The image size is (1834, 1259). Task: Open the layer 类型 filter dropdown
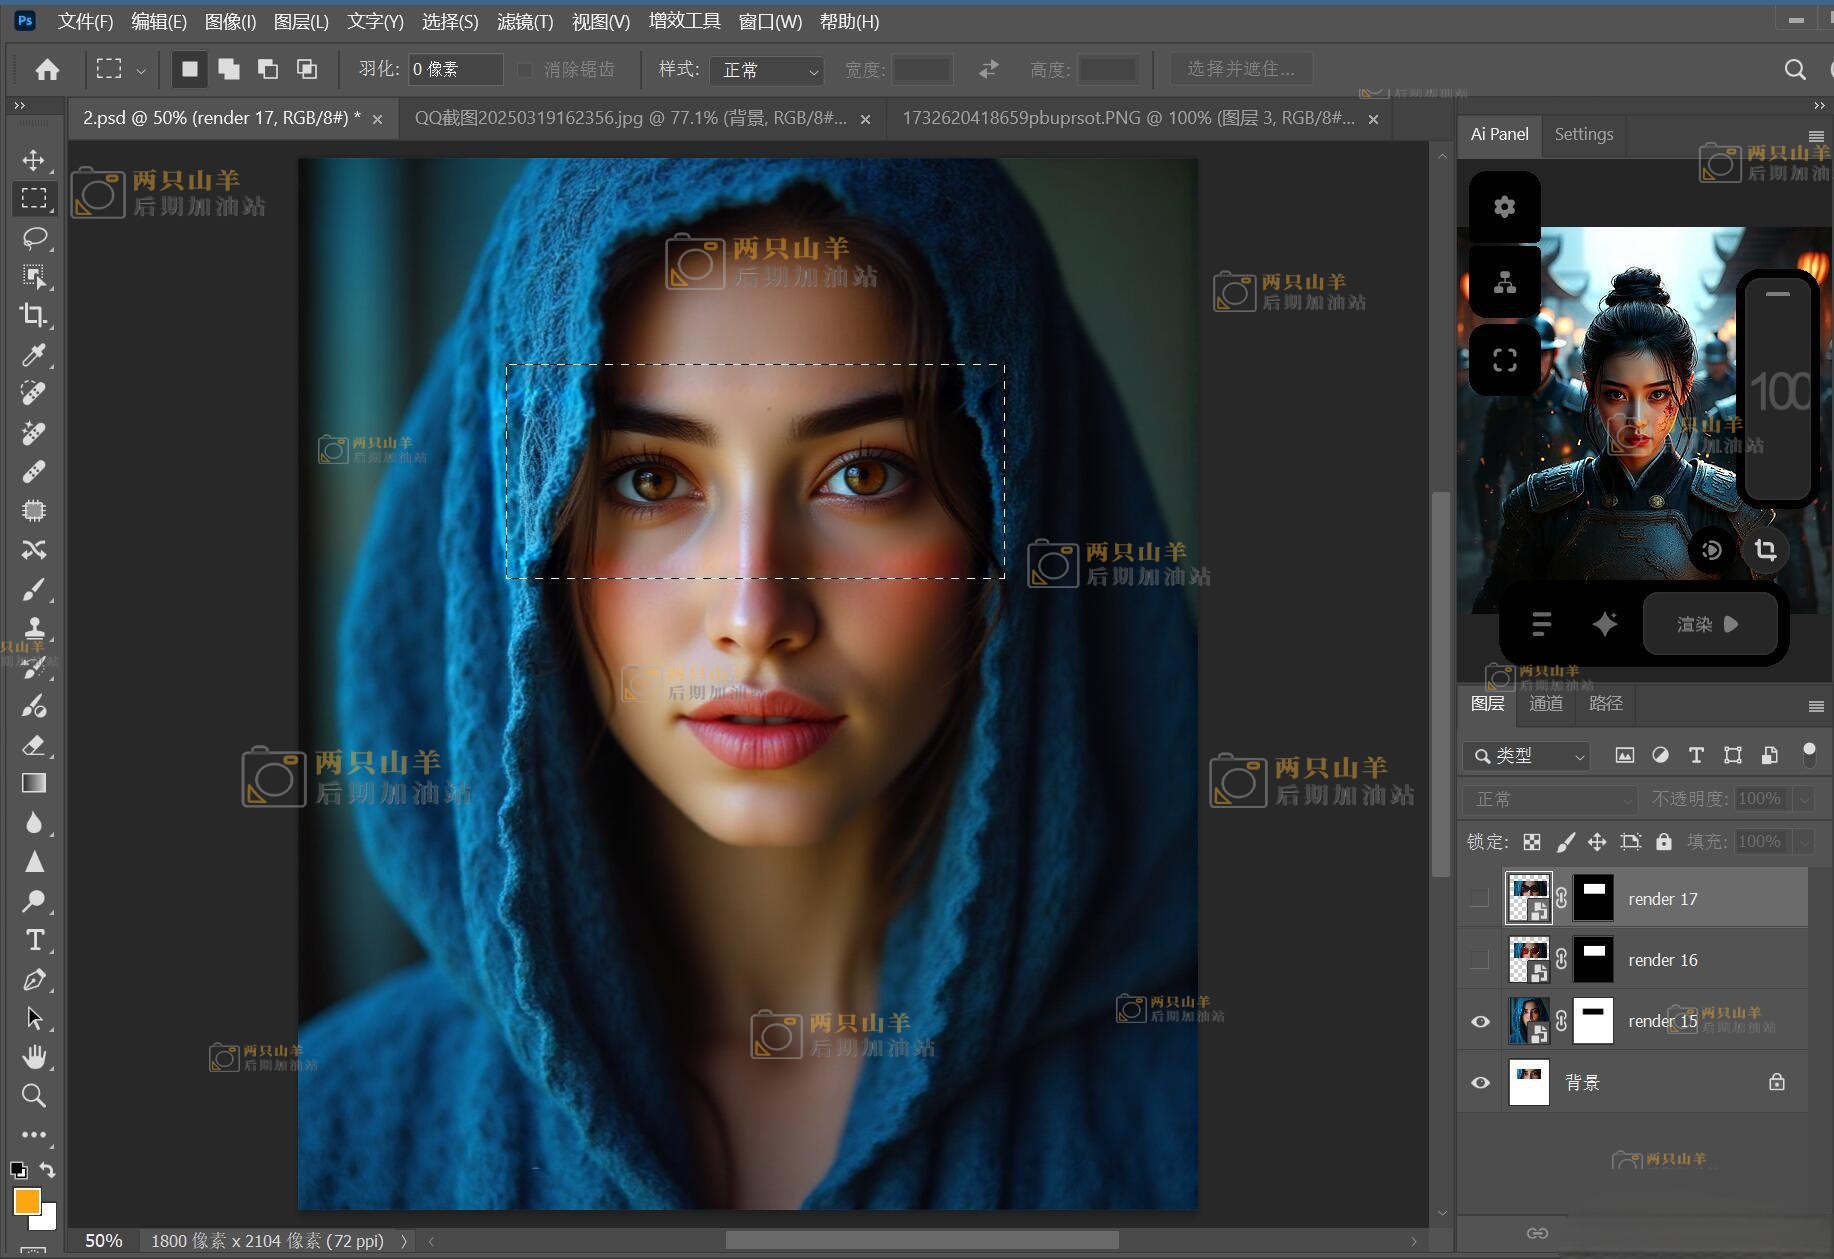point(1526,756)
